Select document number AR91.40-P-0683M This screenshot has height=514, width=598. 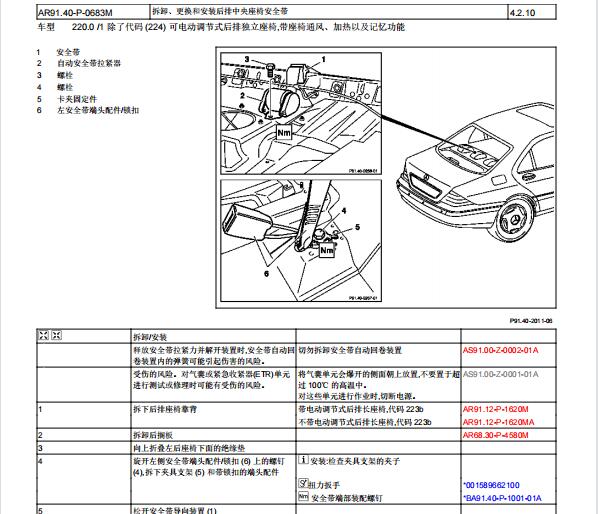[x=75, y=13]
